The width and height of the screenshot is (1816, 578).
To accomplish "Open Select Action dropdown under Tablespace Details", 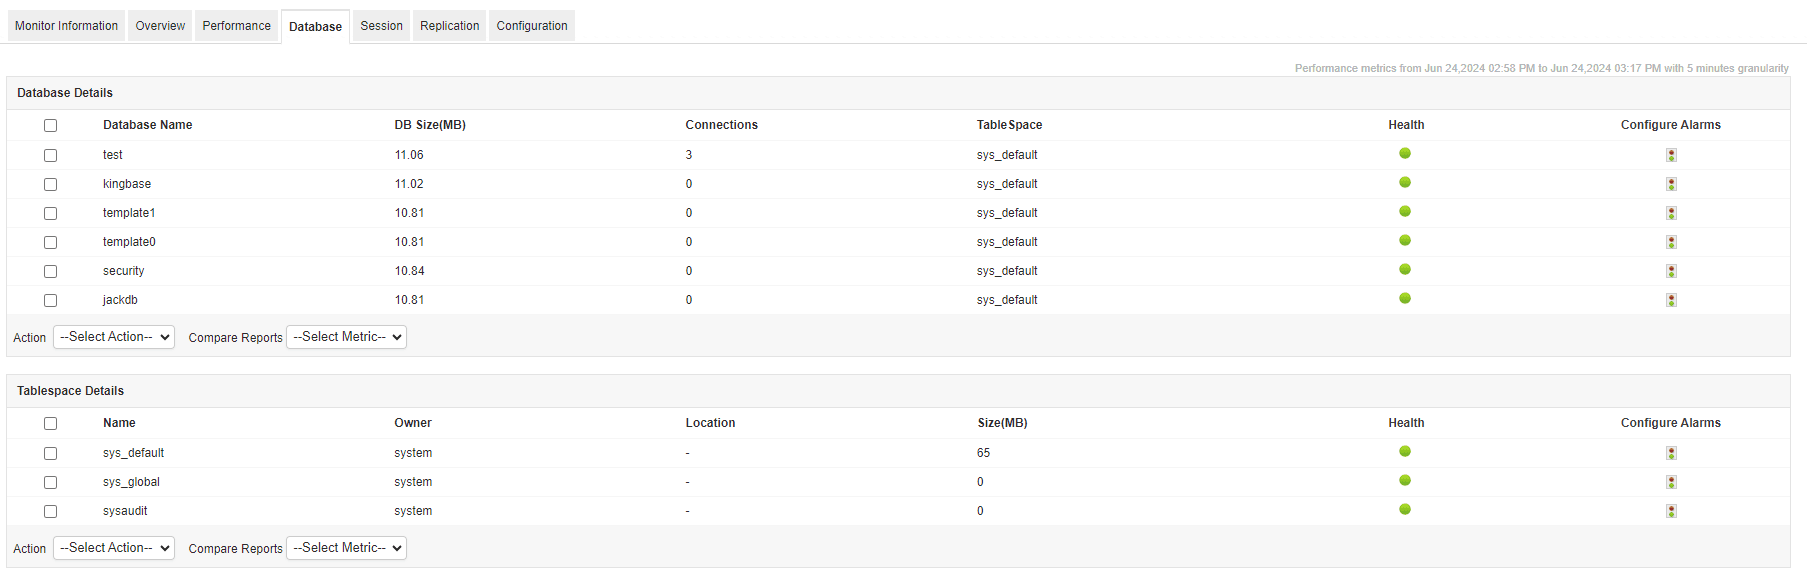I will point(114,548).
